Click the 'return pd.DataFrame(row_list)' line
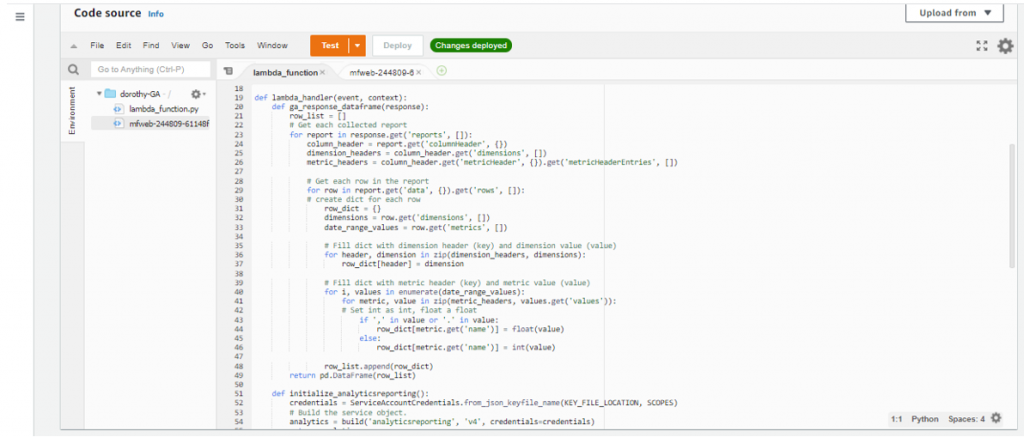The height and width of the screenshot is (437, 1024). (353, 375)
